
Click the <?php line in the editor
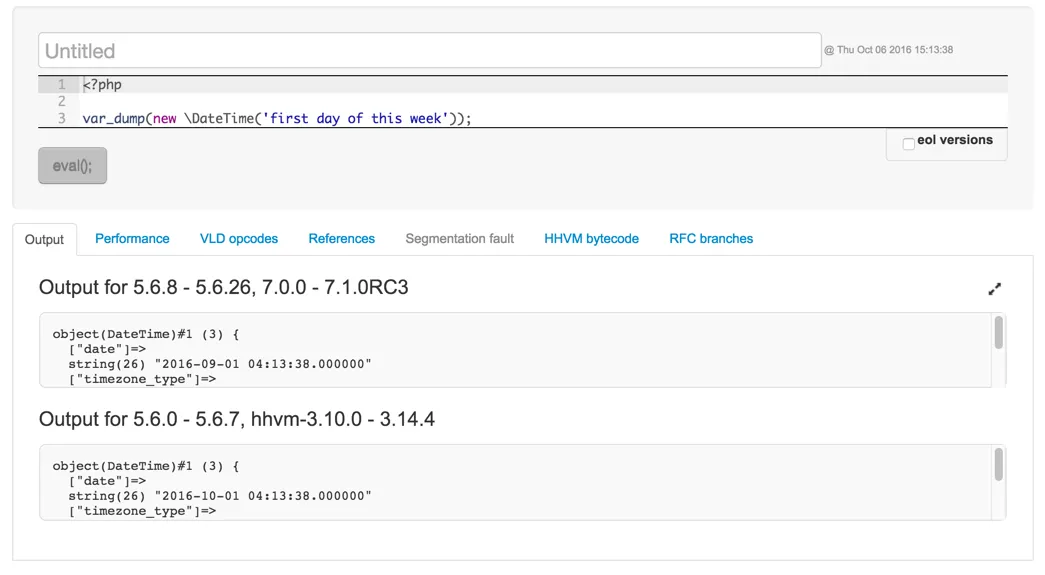pos(103,84)
